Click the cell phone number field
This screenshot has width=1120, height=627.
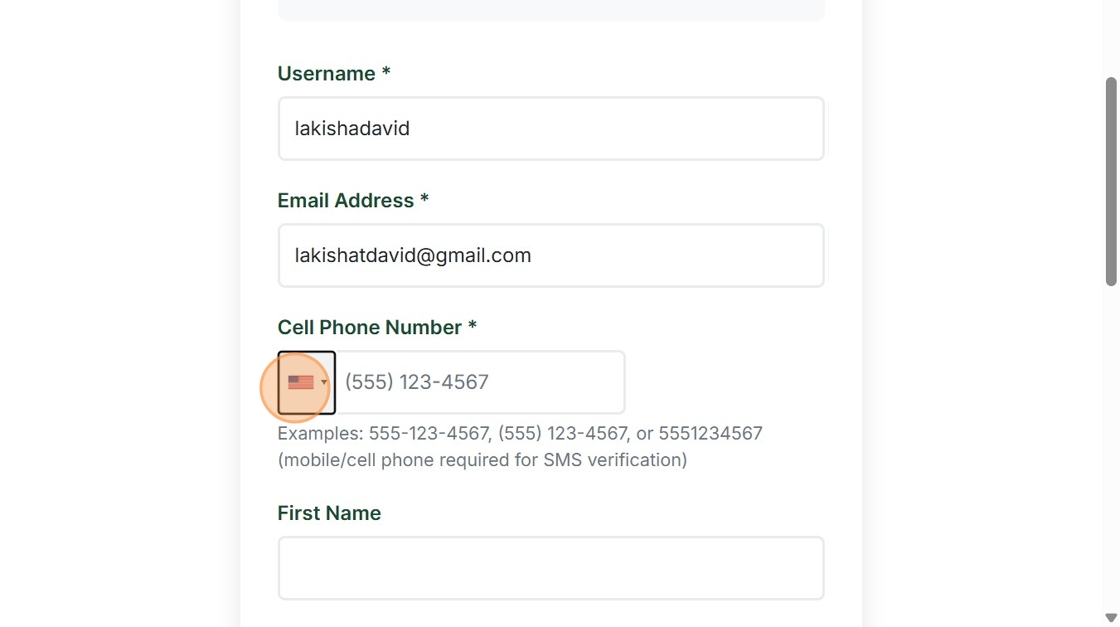click(x=480, y=382)
